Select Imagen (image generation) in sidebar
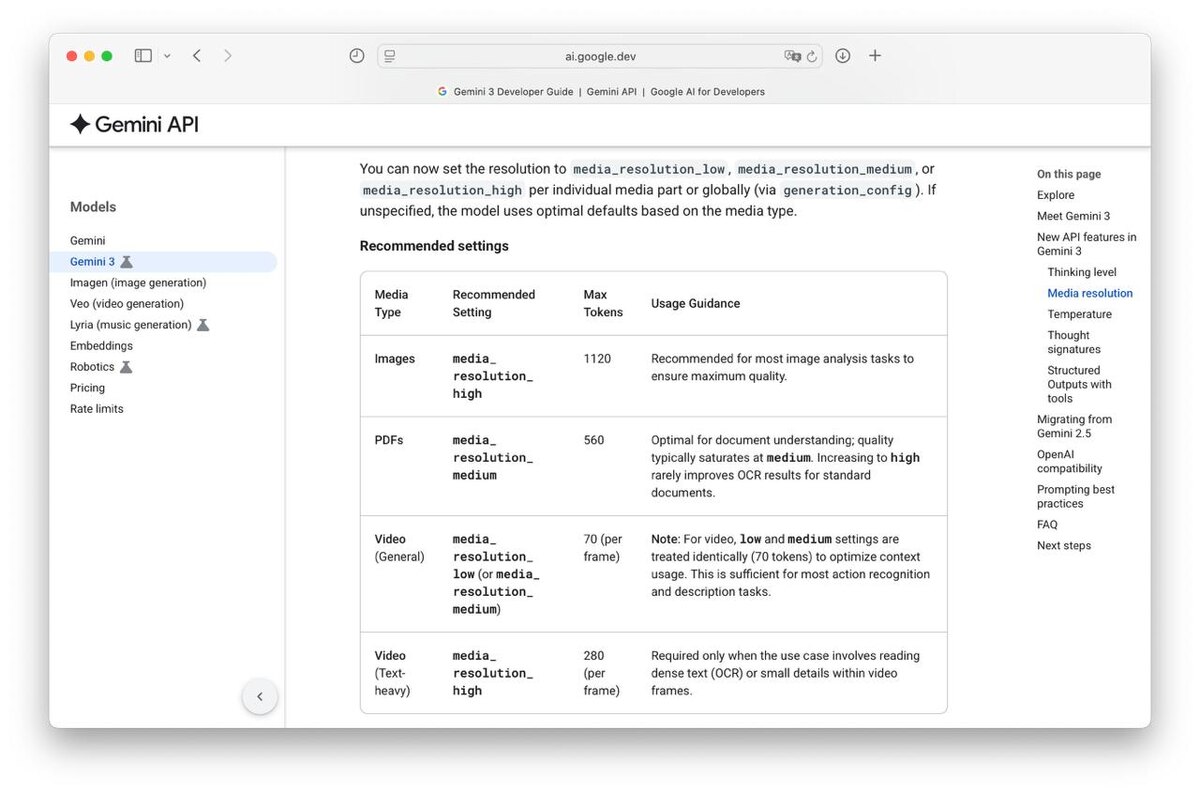1200x793 pixels. point(138,283)
